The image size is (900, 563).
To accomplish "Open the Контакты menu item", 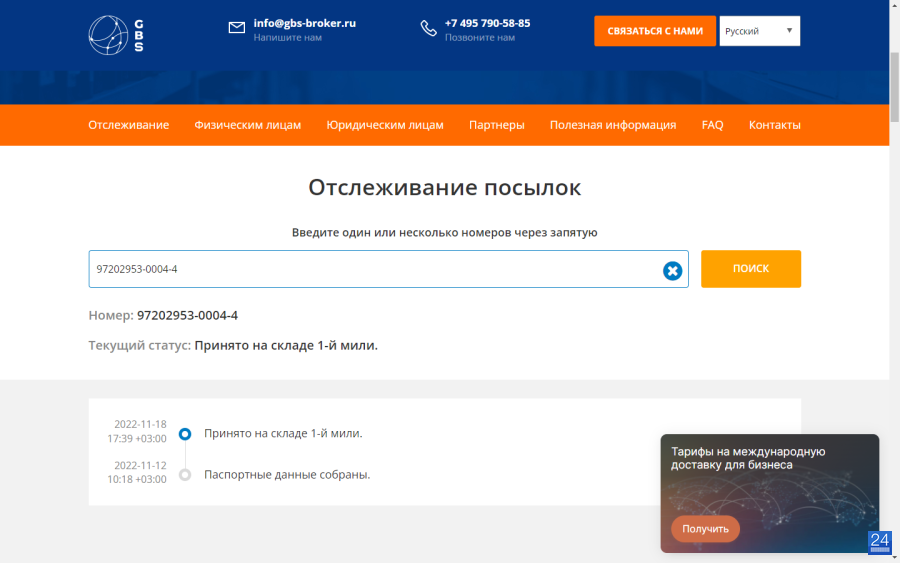I will 774,125.
